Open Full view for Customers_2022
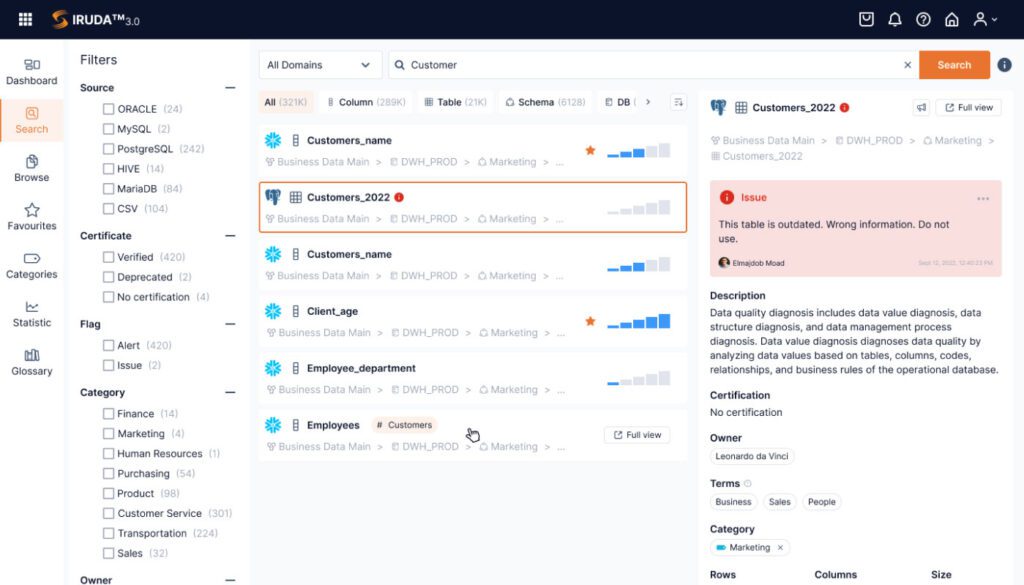 pos(968,107)
